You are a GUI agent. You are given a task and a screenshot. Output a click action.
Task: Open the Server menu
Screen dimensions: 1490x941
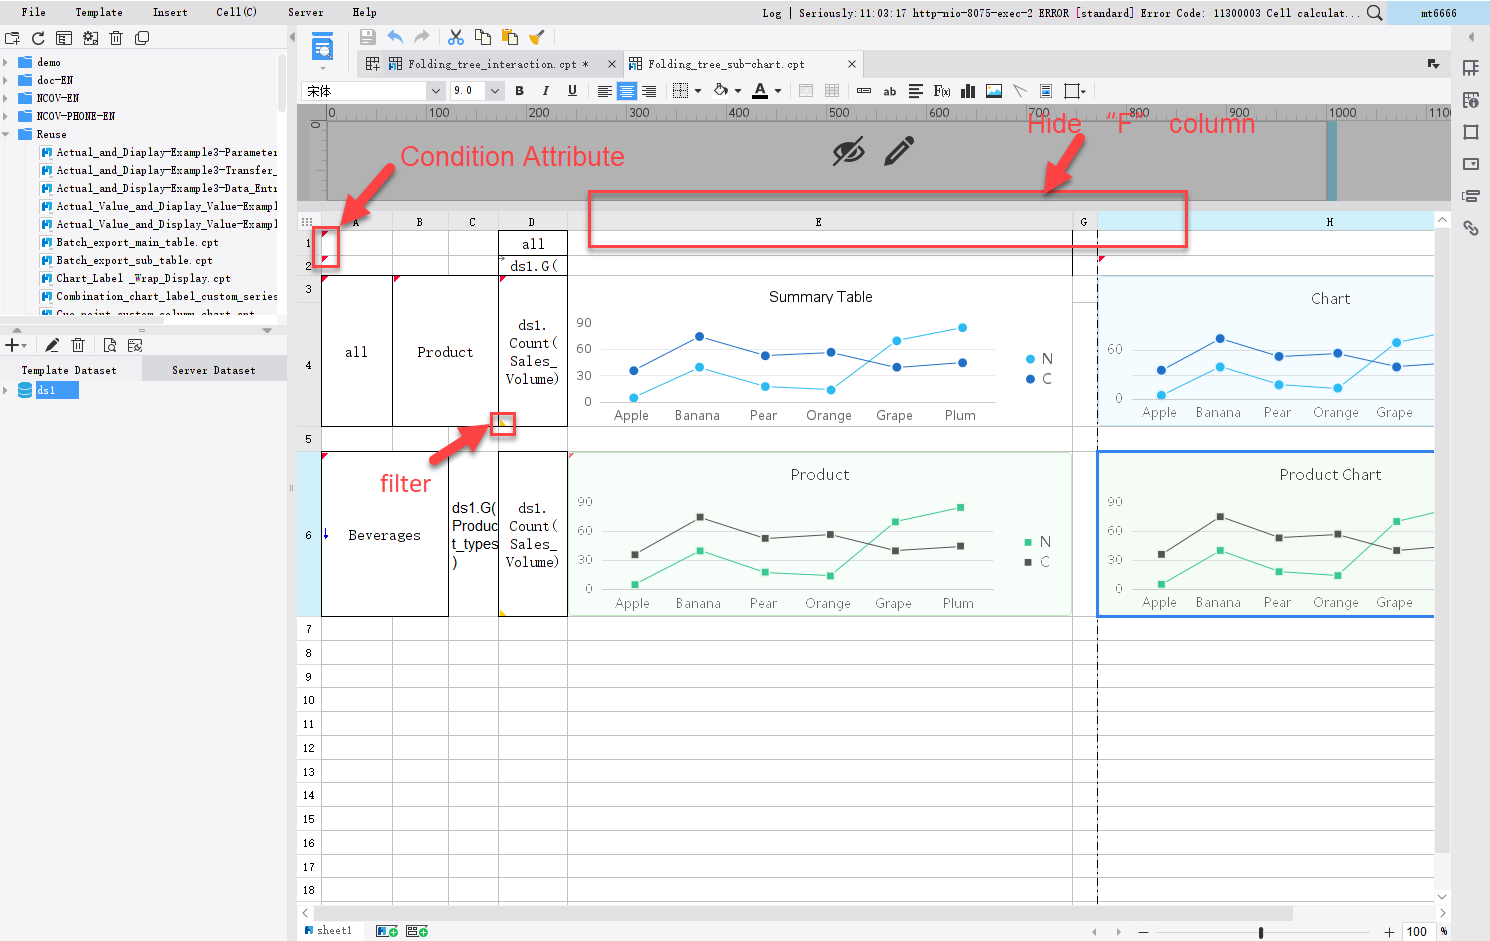click(x=305, y=12)
